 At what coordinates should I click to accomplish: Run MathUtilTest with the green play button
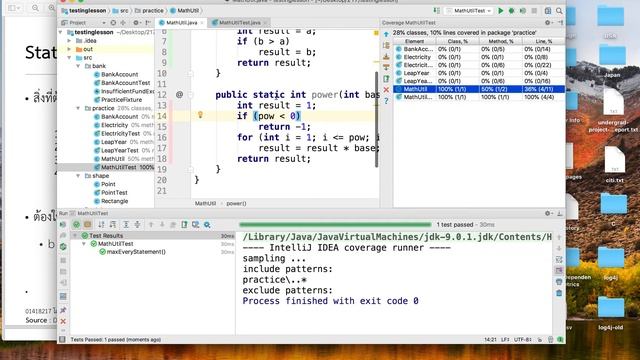pos(500,11)
